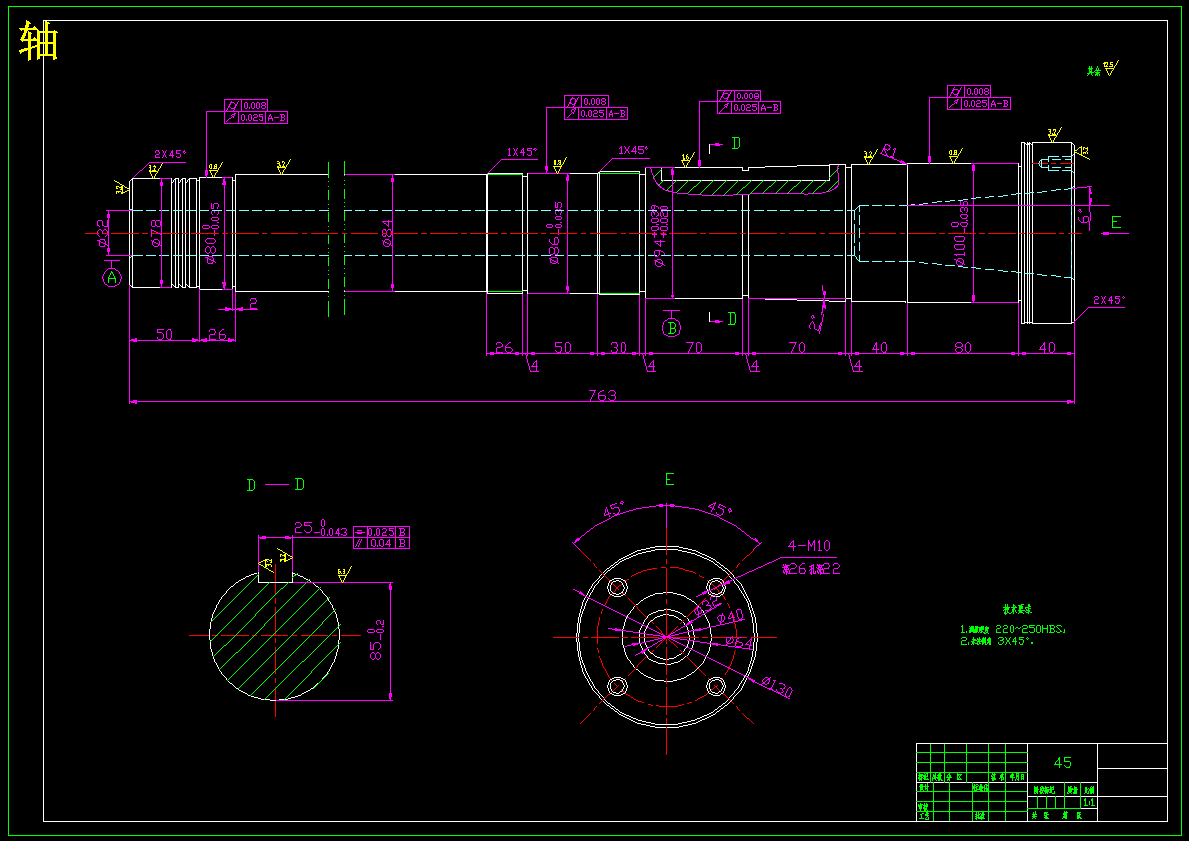The width and height of the screenshot is (1189, 841).
Task: Click the datum A circle marker
Action: tap(112, 278)
